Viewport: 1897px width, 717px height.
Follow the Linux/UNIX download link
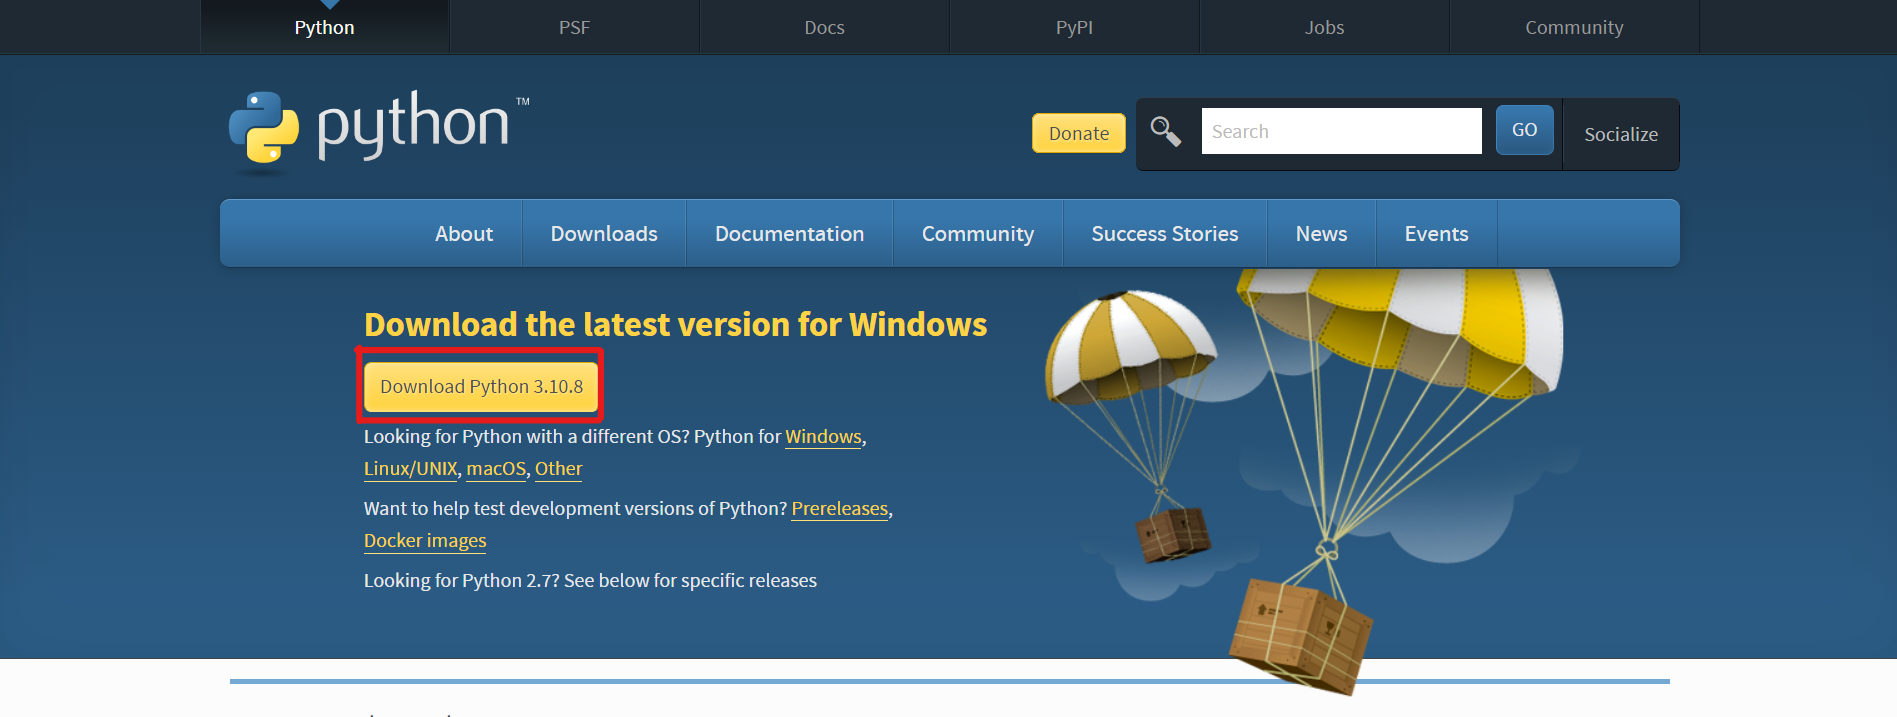[x=411, y=469]
